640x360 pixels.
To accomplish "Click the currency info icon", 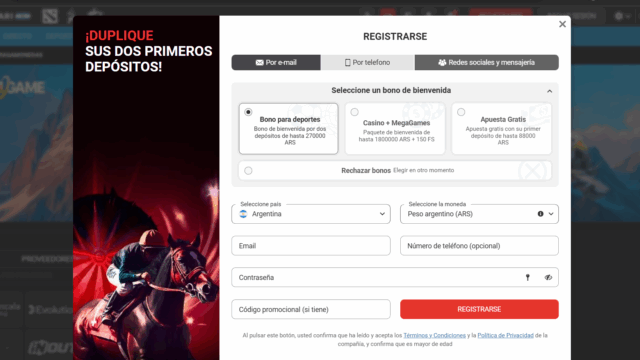I will click(540, 214).
